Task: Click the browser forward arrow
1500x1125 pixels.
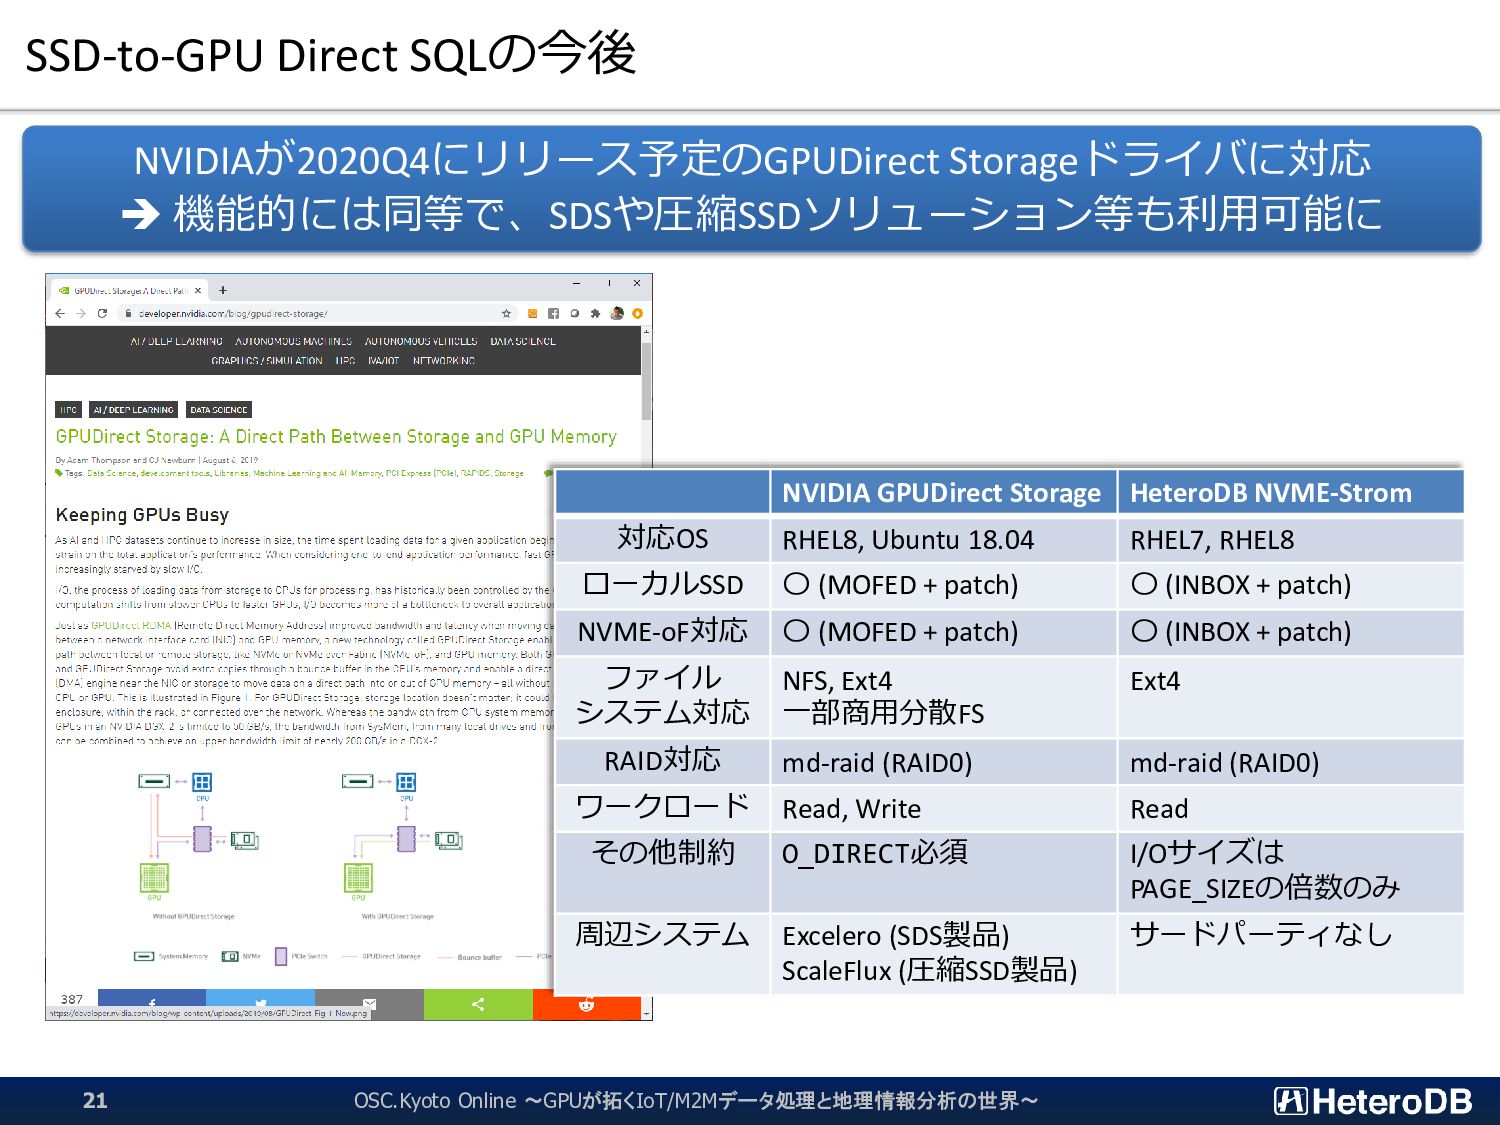Action: tap(81, 313)
